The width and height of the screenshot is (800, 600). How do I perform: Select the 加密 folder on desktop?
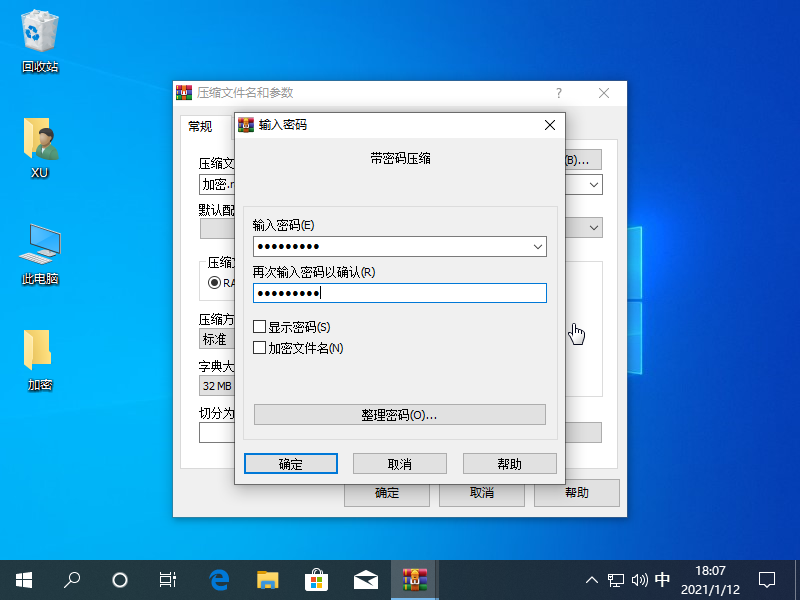click(x=40, y=352)
